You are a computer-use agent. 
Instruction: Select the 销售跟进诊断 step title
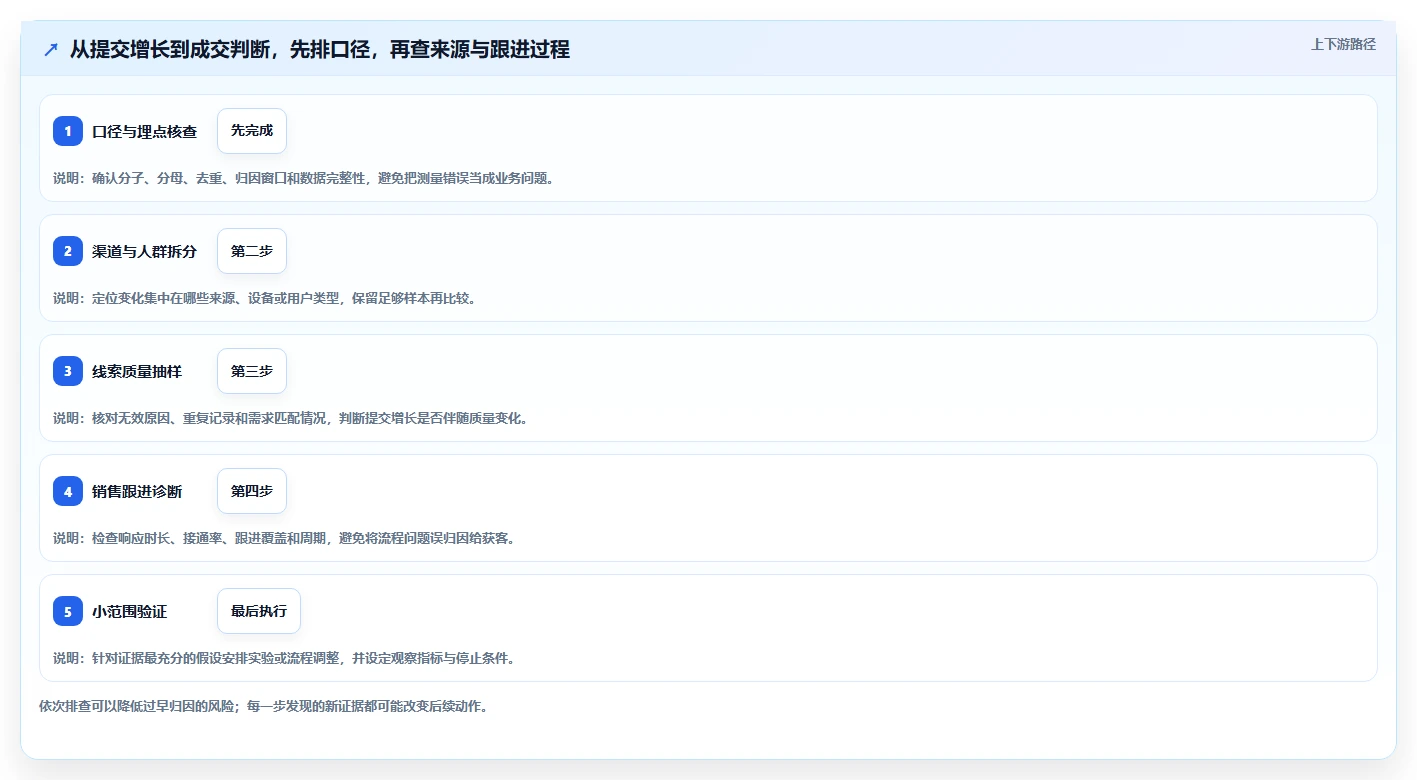pyautogui.click(x=137, y=491)
